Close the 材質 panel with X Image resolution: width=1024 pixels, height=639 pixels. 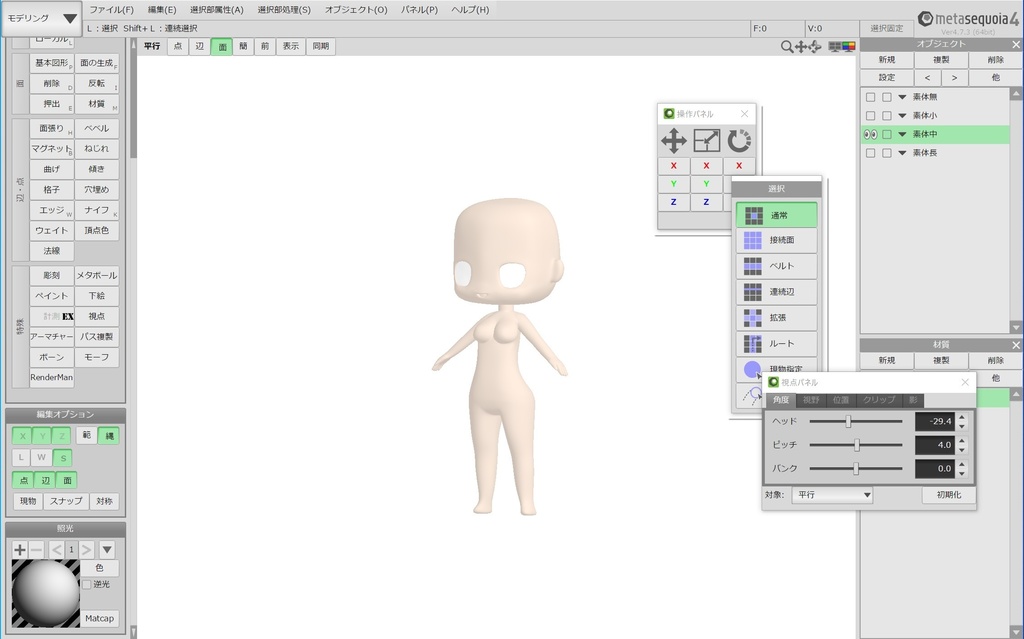pos(1016,345)
